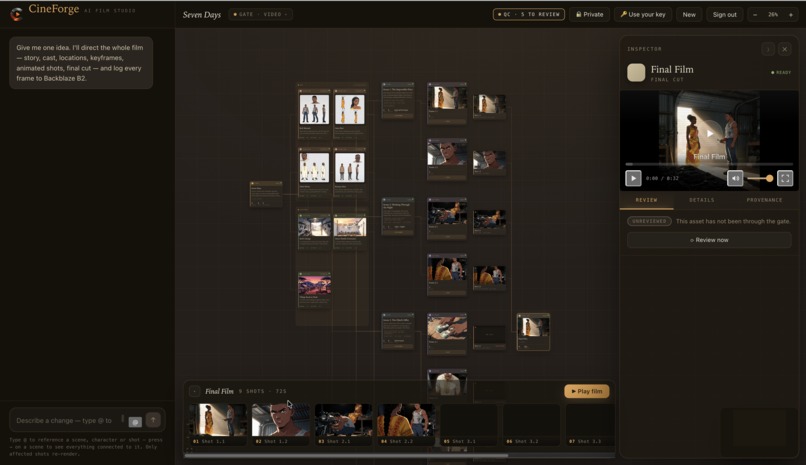806x465 pixels.
Task: Select the 06 Shot 3.2 timeline slot
Action: pos(532,423)
